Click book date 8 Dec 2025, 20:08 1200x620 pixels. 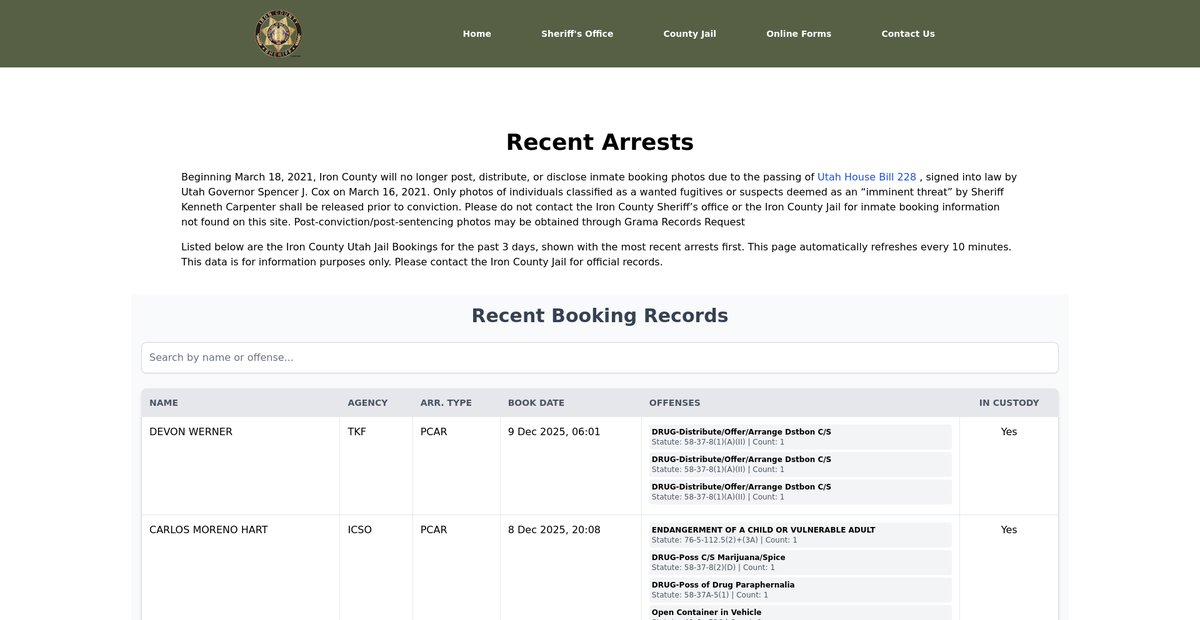pyautogui.click(x=554, y=530)
